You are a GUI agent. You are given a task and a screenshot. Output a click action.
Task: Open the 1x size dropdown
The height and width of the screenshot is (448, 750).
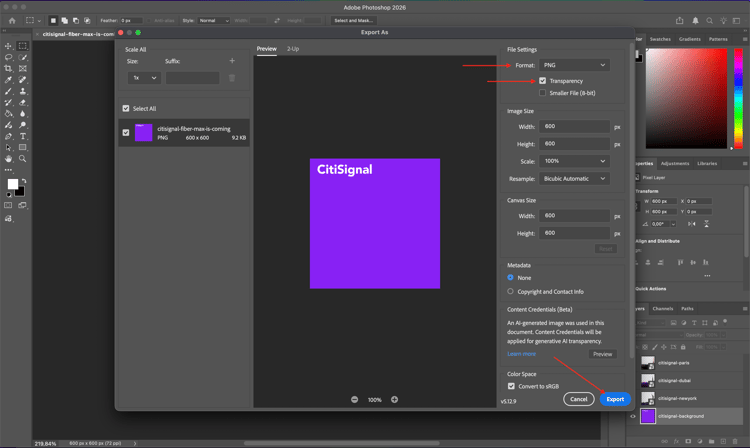point(143,78)
